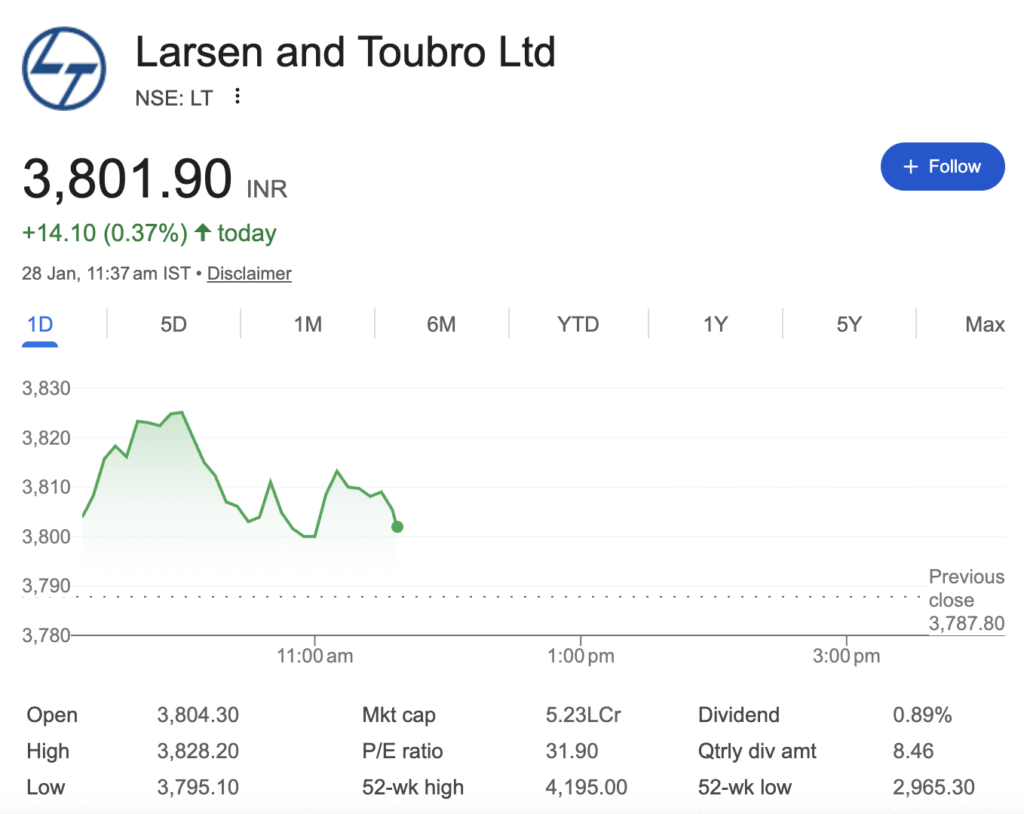Switch to the 6M chart view

coord(441,324)
